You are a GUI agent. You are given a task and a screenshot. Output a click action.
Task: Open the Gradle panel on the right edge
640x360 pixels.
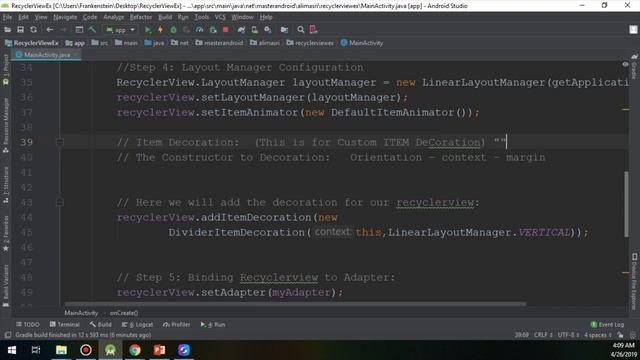pos(634,67)
